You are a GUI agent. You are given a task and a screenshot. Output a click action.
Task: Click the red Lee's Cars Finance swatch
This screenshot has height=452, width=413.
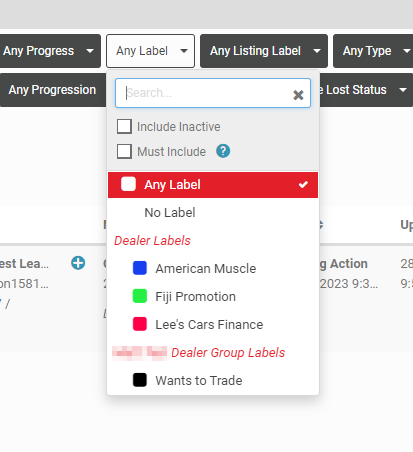[x=140, y=324]
